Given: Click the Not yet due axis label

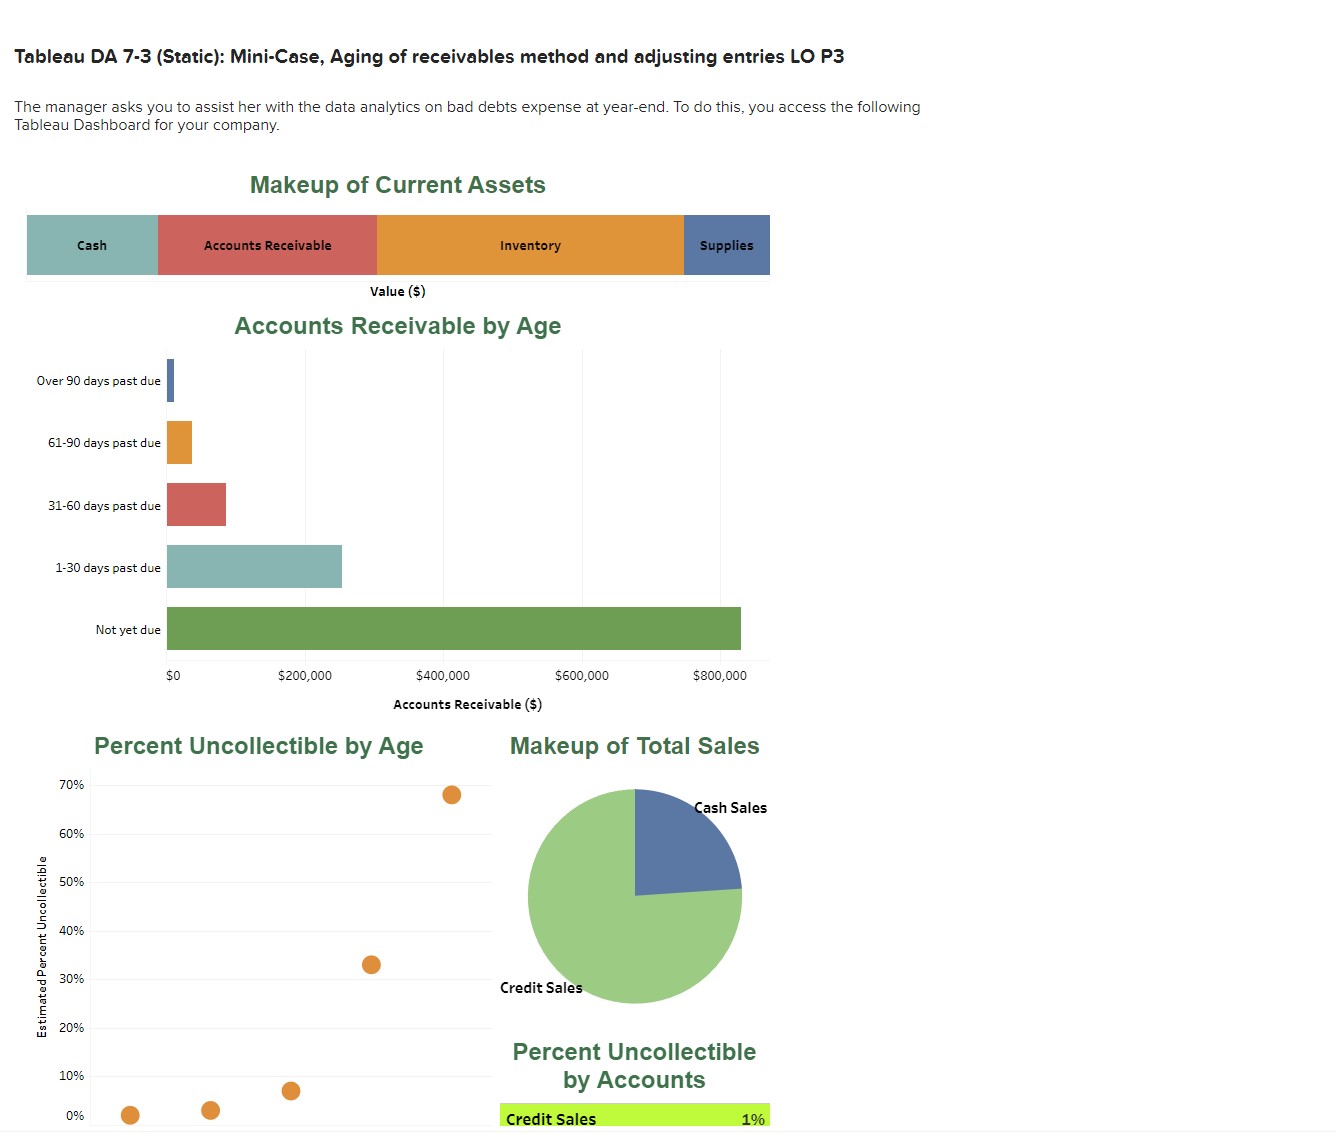Looking at the screenshot, I should (x=127, y=629).
